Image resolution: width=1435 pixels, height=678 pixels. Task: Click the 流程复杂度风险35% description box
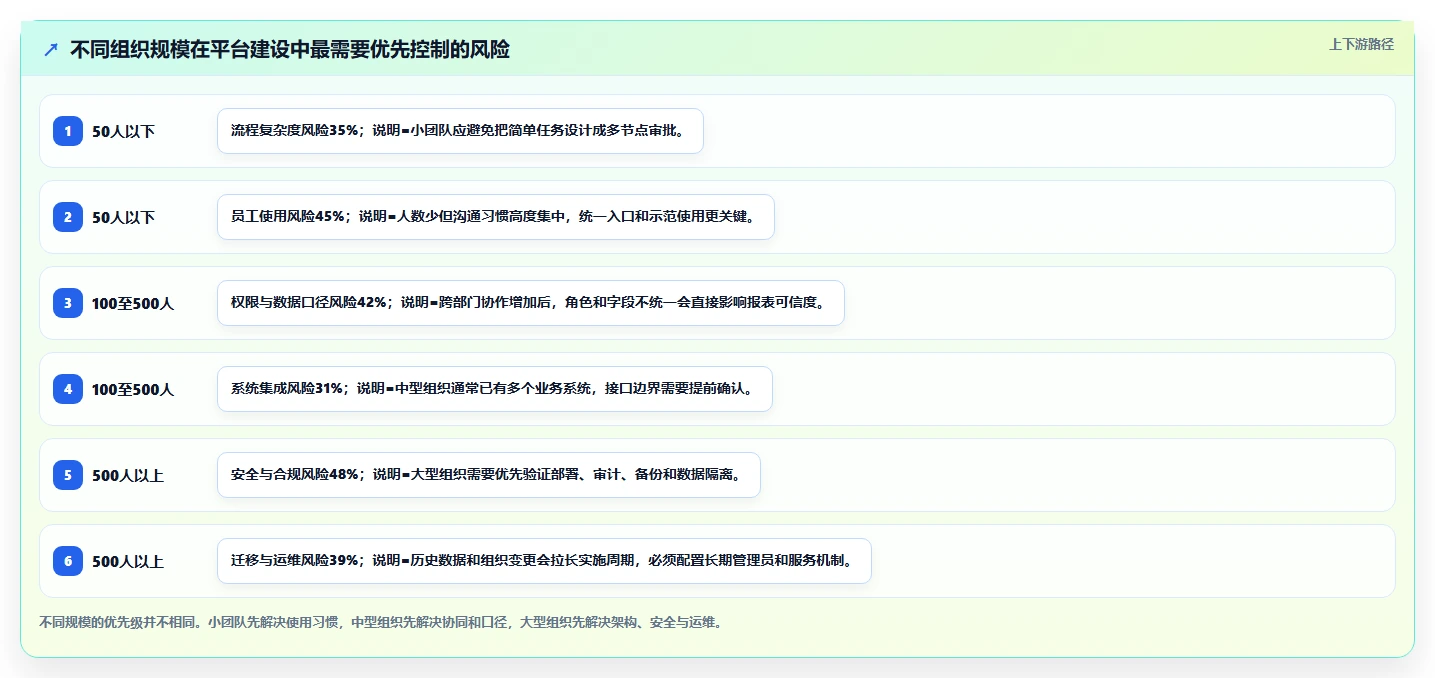460,131
